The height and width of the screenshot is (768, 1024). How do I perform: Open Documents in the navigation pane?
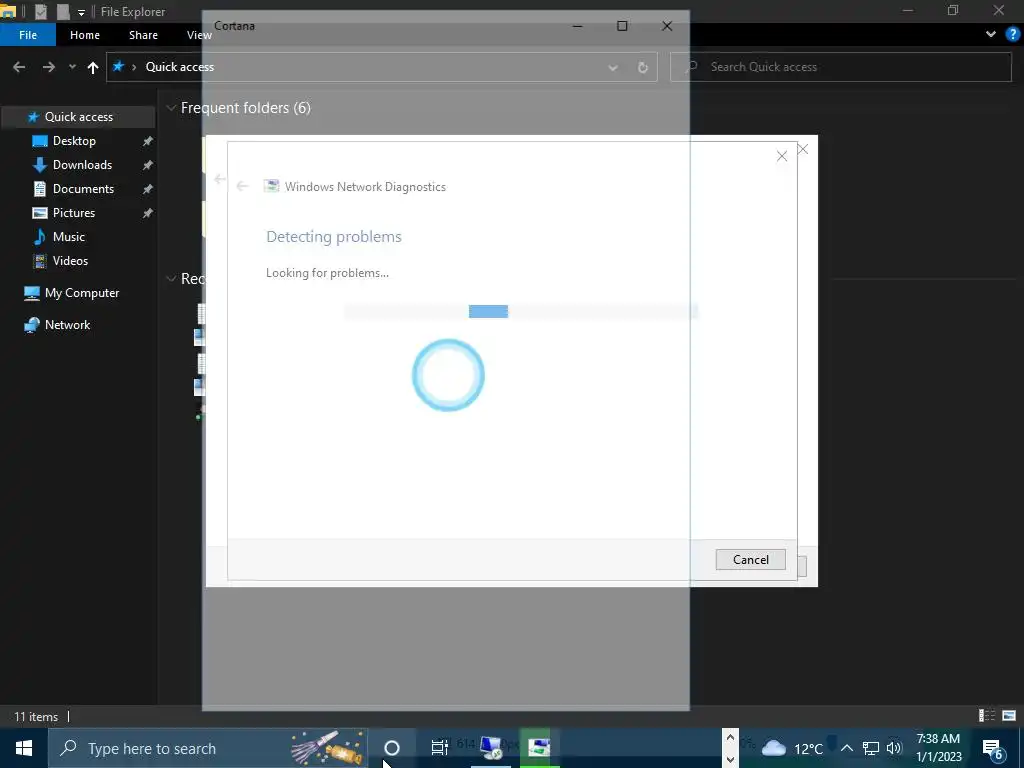(84, 189)
